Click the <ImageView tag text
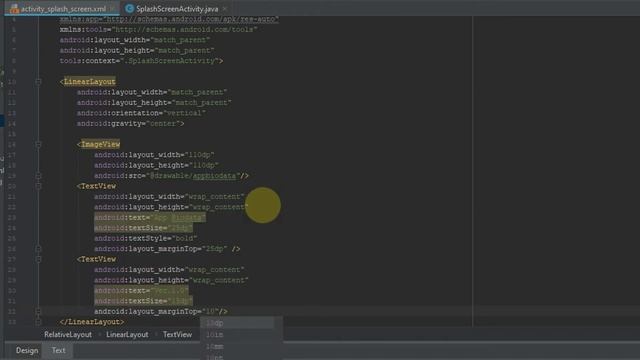Image resolution: width=640 pixels, height=360 pixels. [98, 144]
